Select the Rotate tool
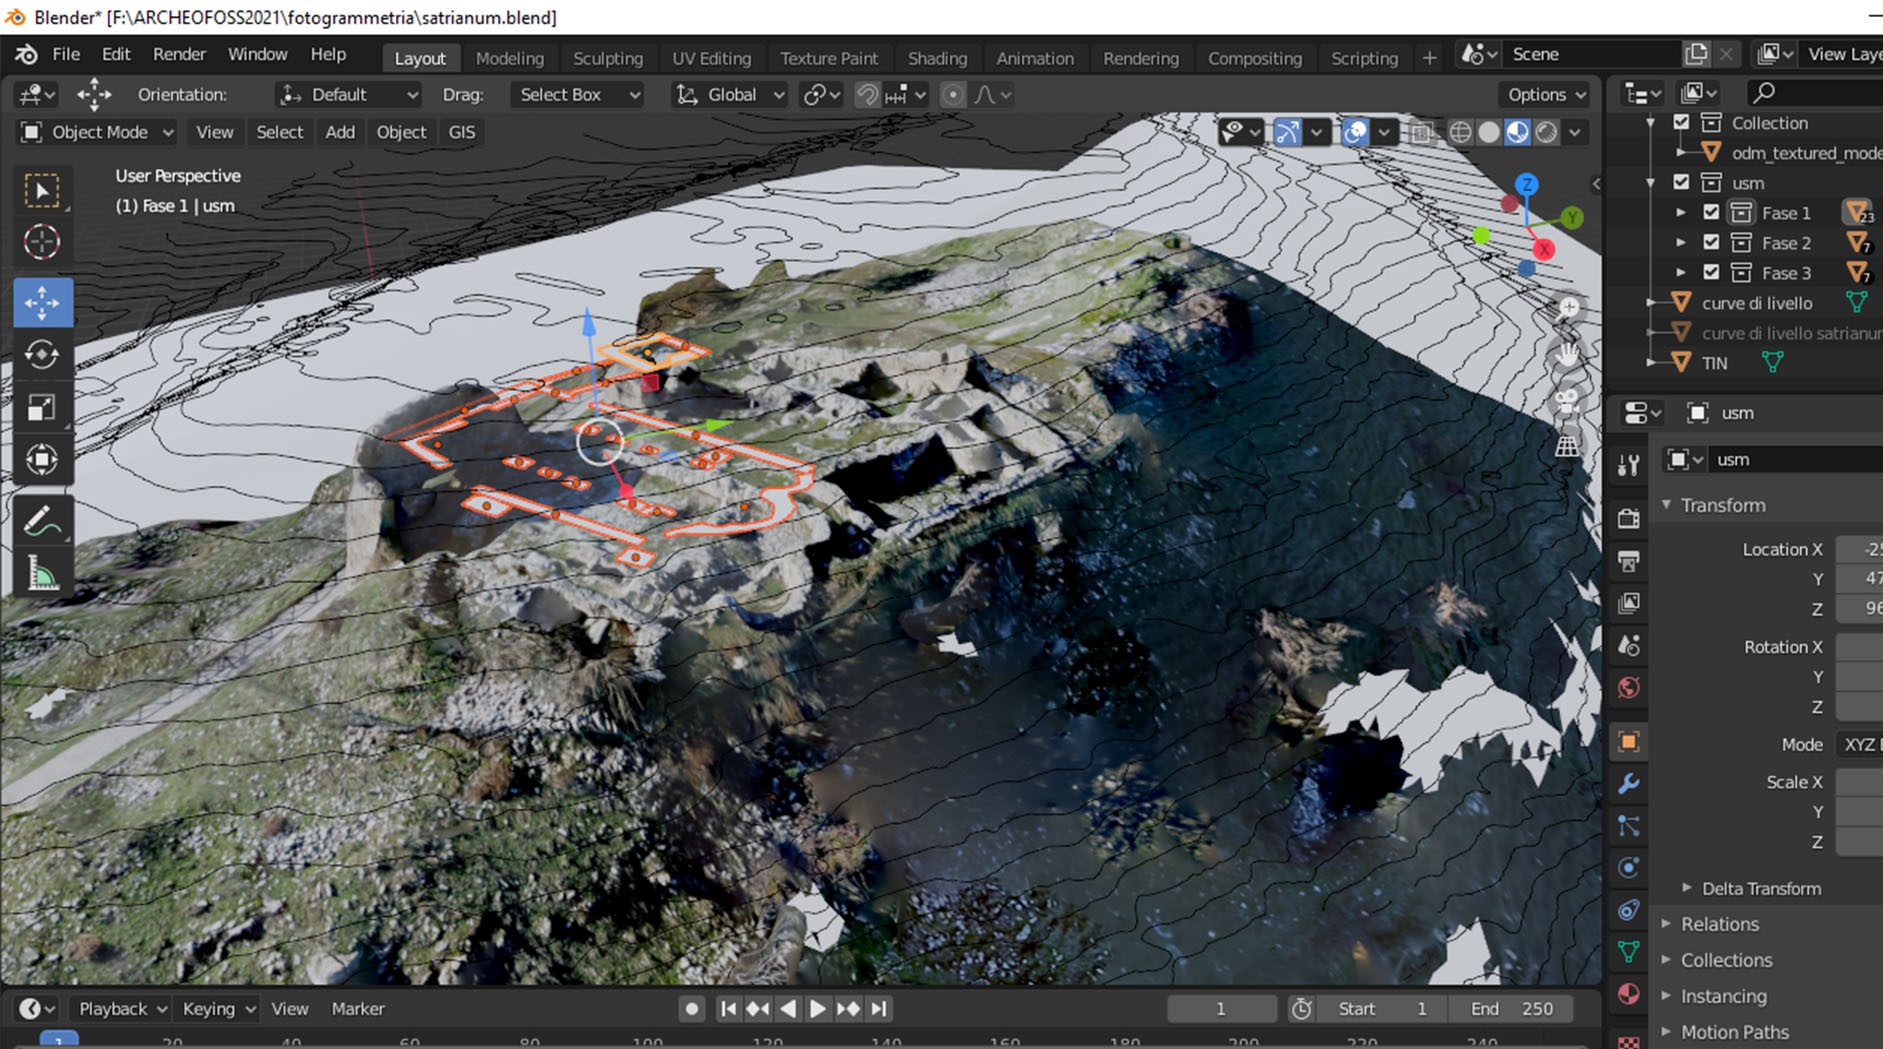This screenshot has width=1883, height=1049. (x=42, y=355)
